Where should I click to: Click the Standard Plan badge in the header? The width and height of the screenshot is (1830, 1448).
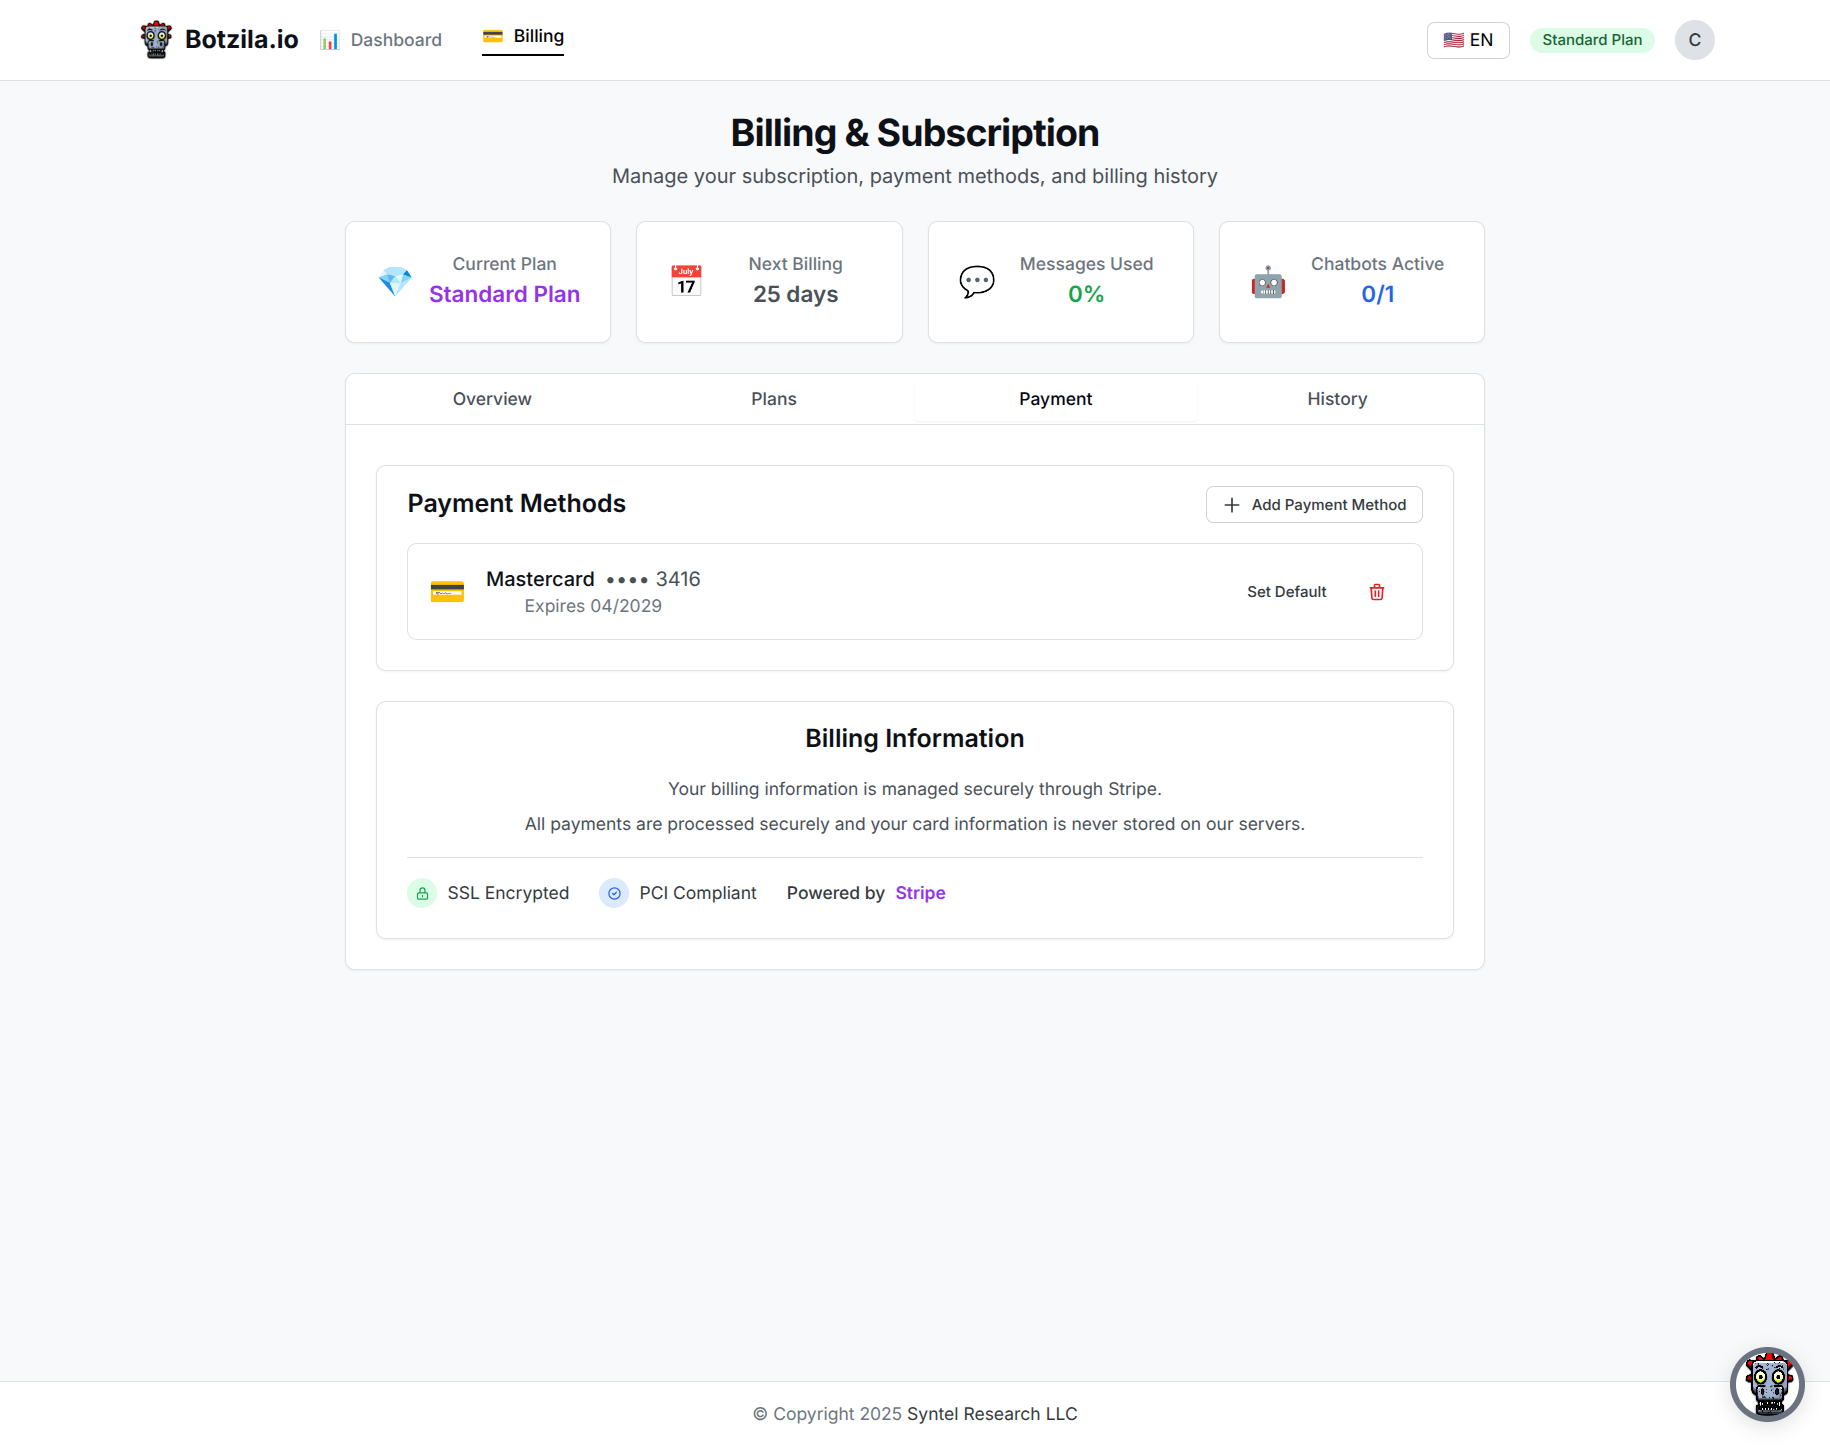[x=1592, y=40]
